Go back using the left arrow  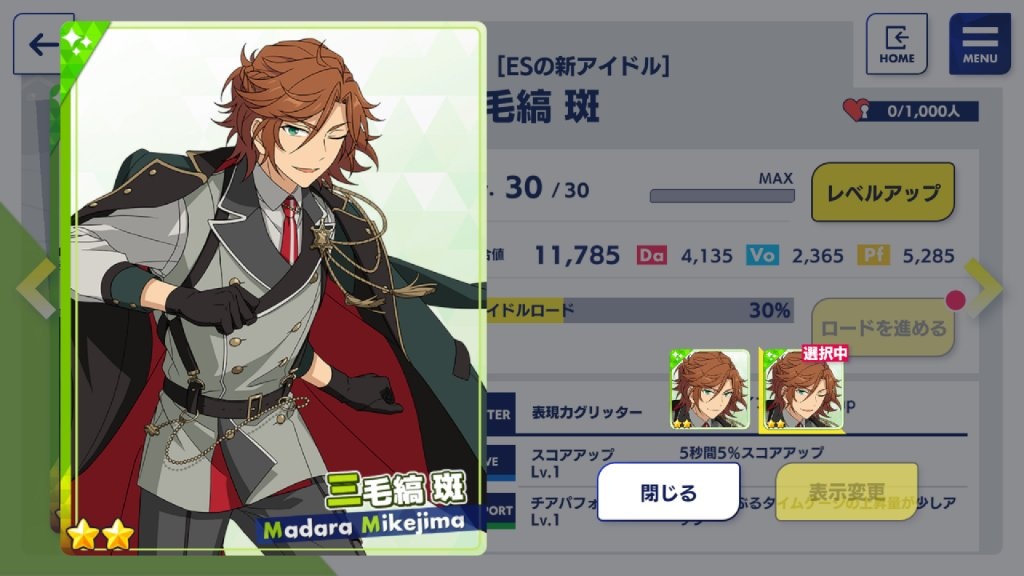38,43
